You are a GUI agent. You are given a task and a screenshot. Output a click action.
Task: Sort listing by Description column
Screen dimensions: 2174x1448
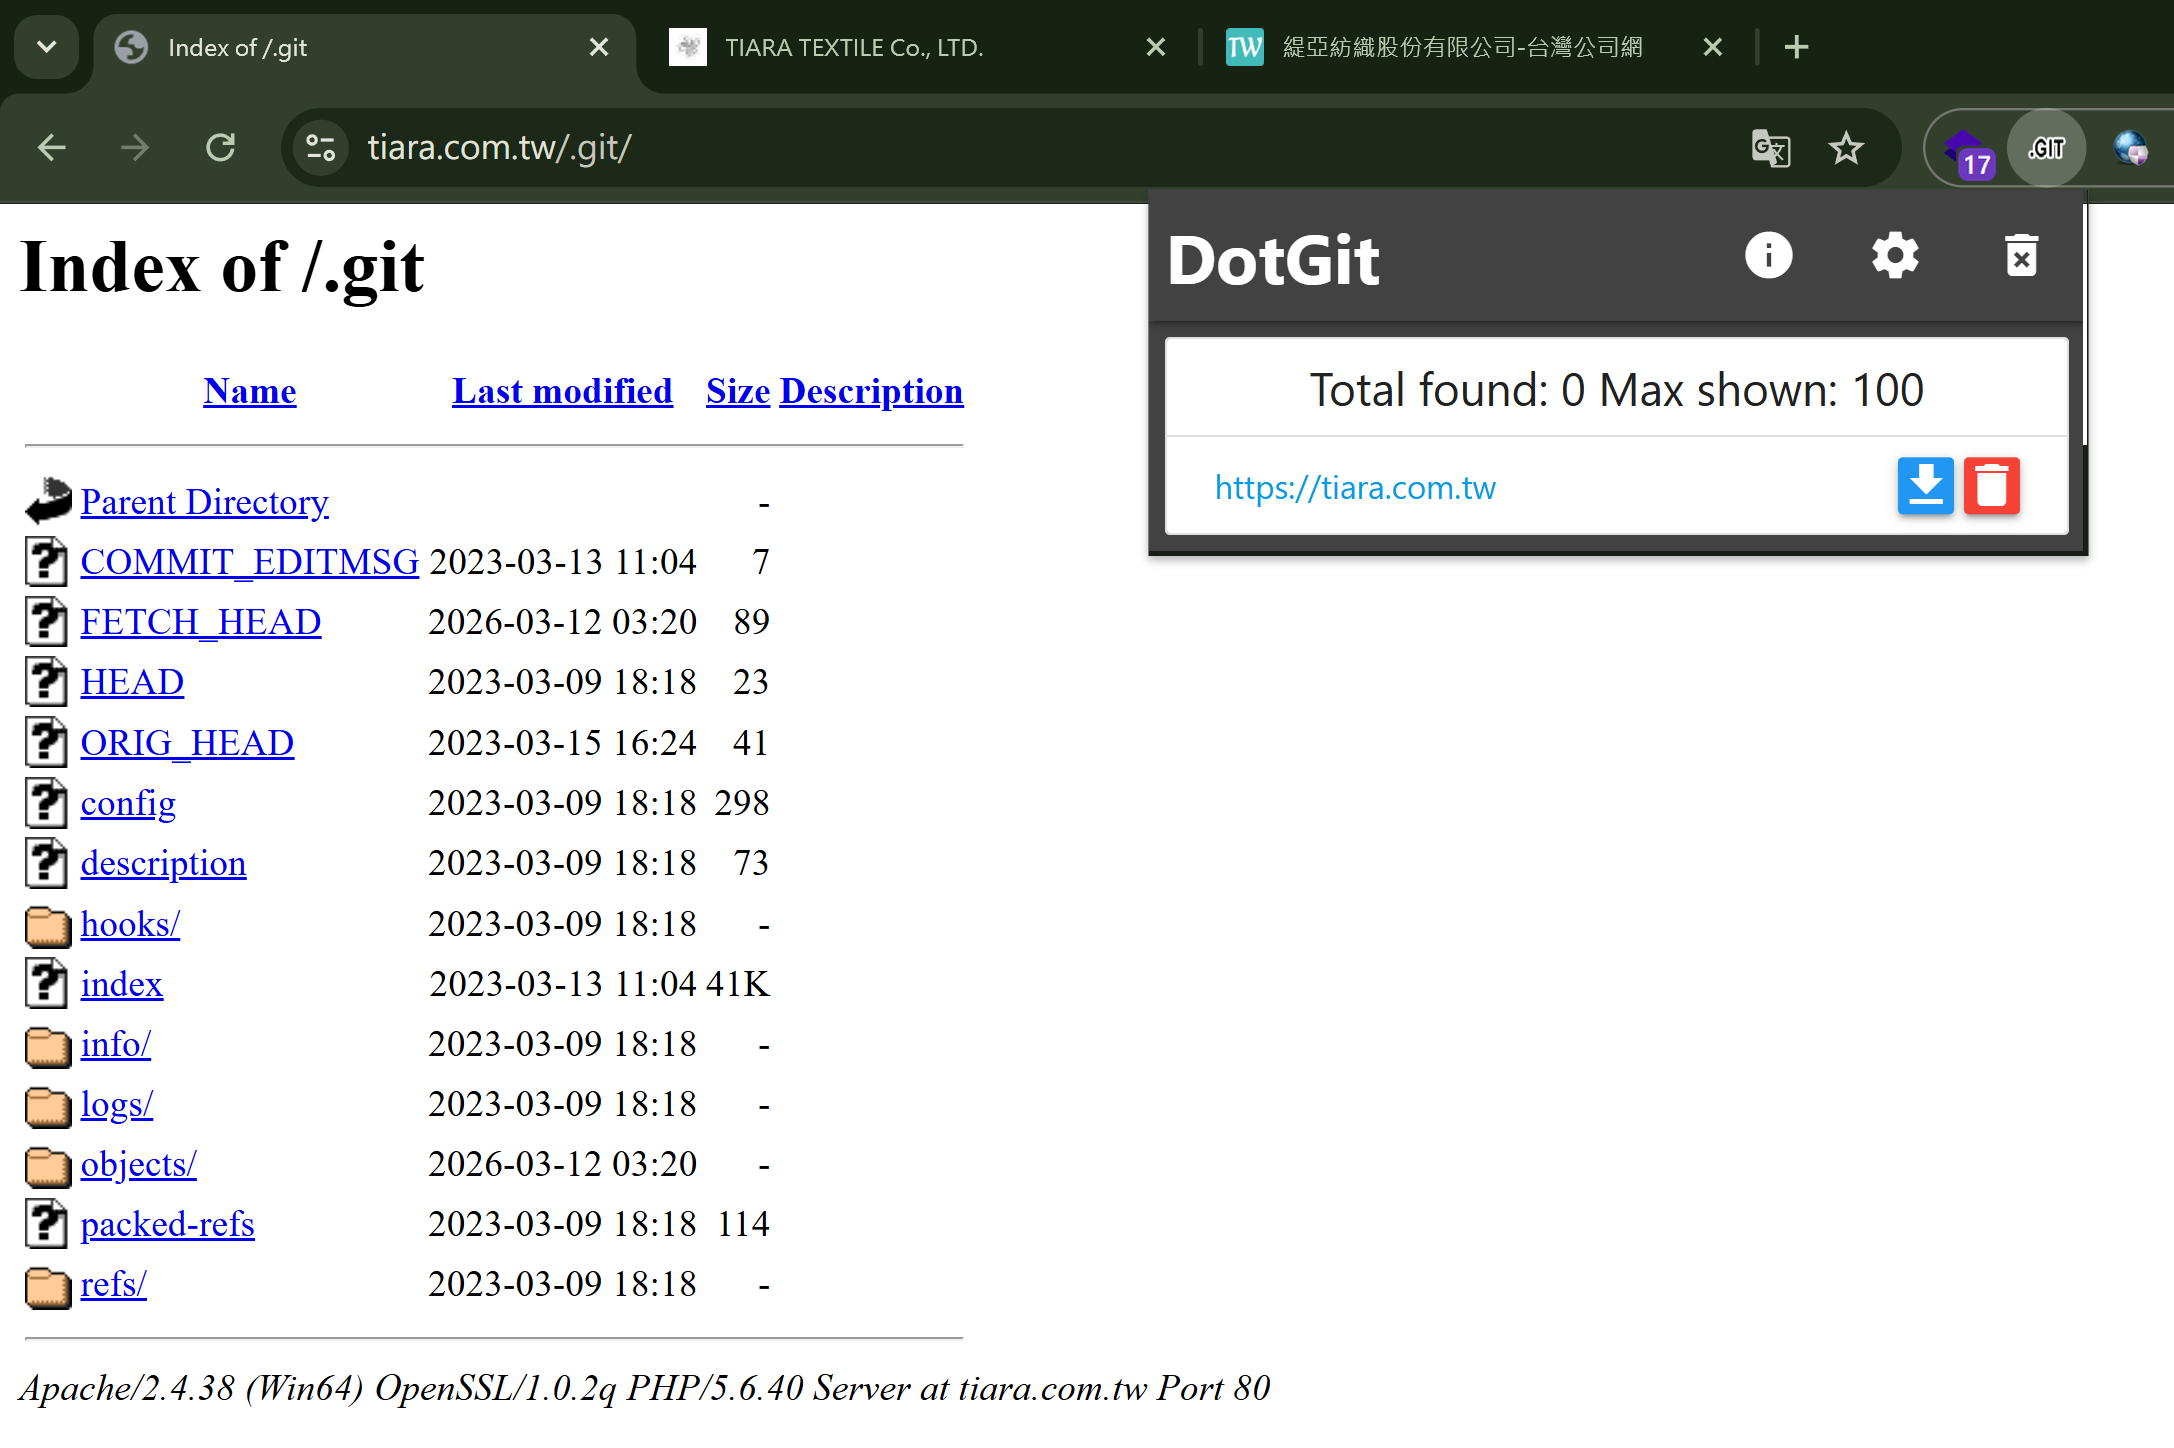[x=871, y=391]
